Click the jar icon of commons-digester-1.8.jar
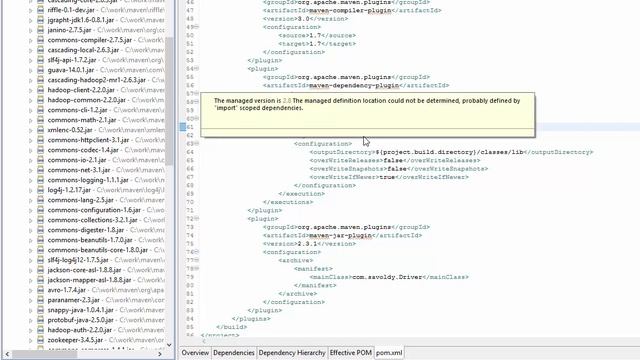This screenshot has height=360, width=640. tap(40, 230)
